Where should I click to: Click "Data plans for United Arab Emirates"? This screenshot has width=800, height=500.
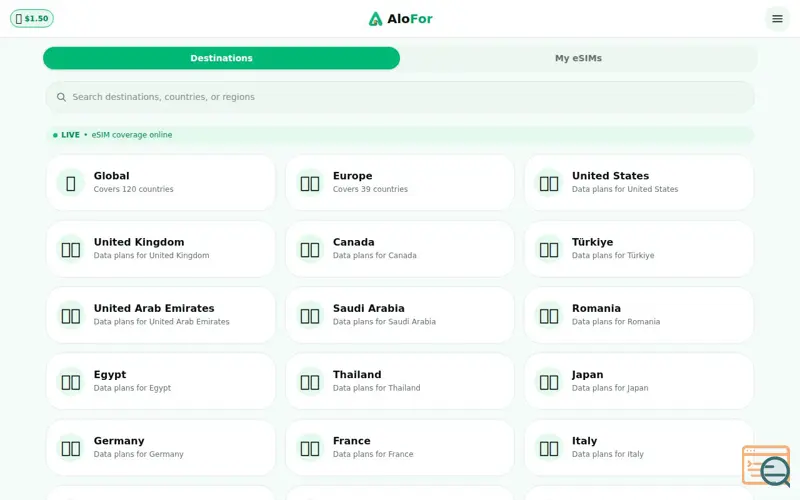coord(162,322)
